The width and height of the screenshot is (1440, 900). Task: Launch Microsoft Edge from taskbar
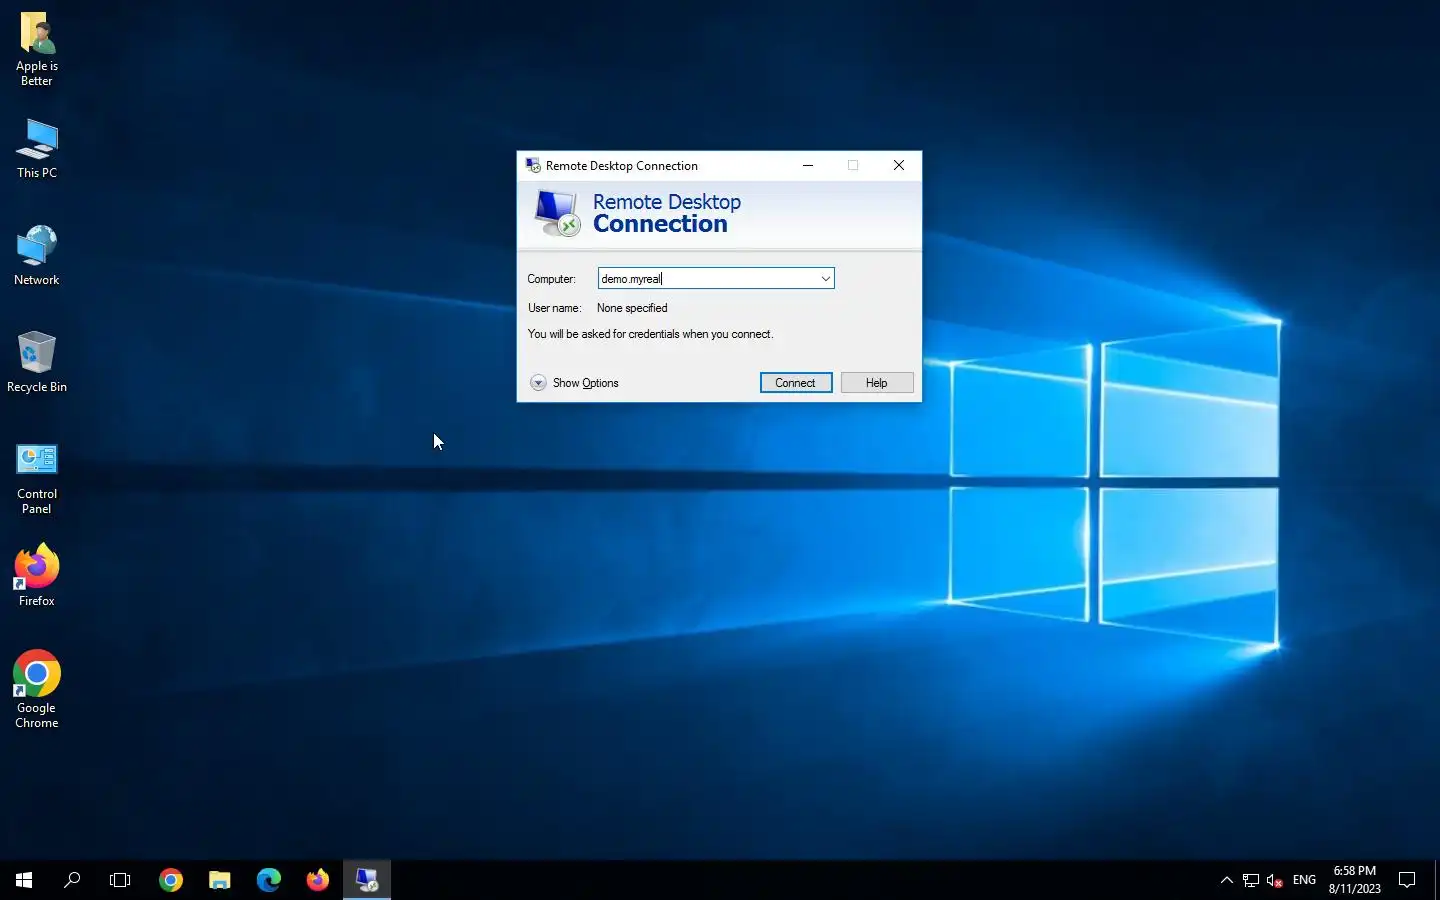(269, 880)
